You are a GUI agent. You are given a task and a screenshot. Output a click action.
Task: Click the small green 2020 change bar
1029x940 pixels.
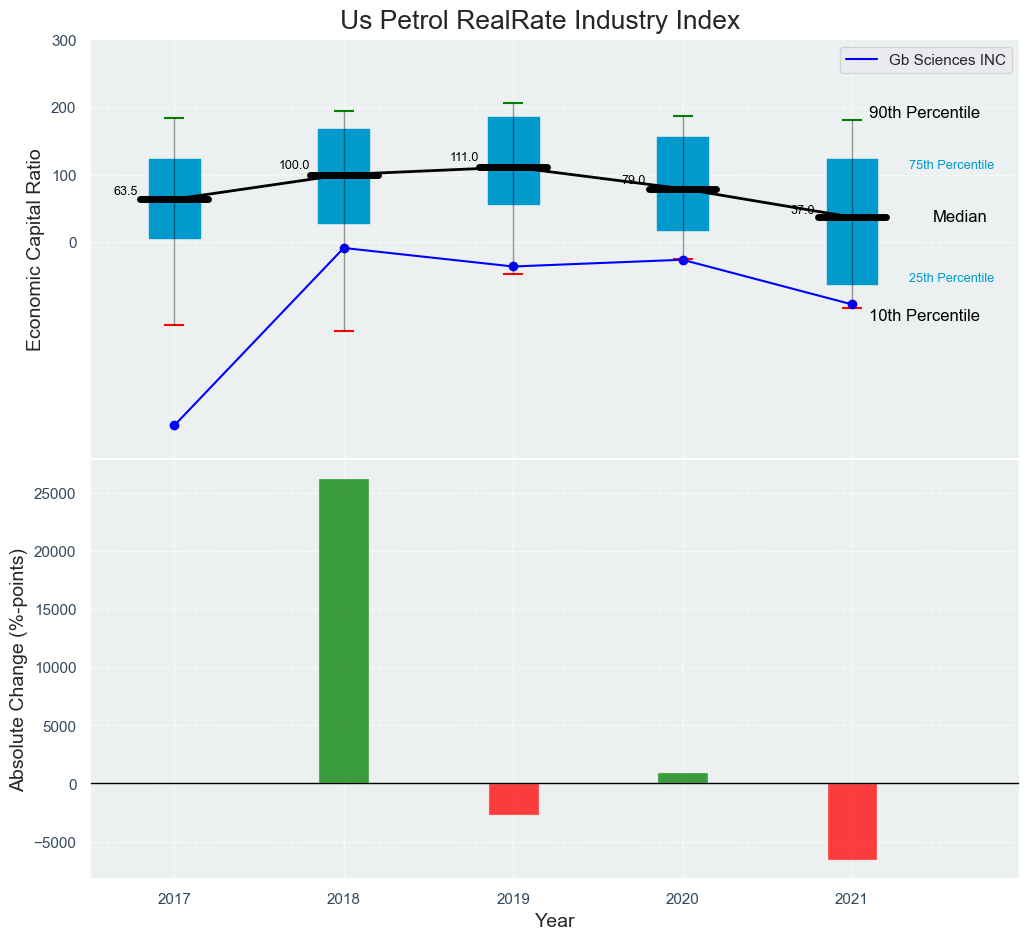point(683,778)
